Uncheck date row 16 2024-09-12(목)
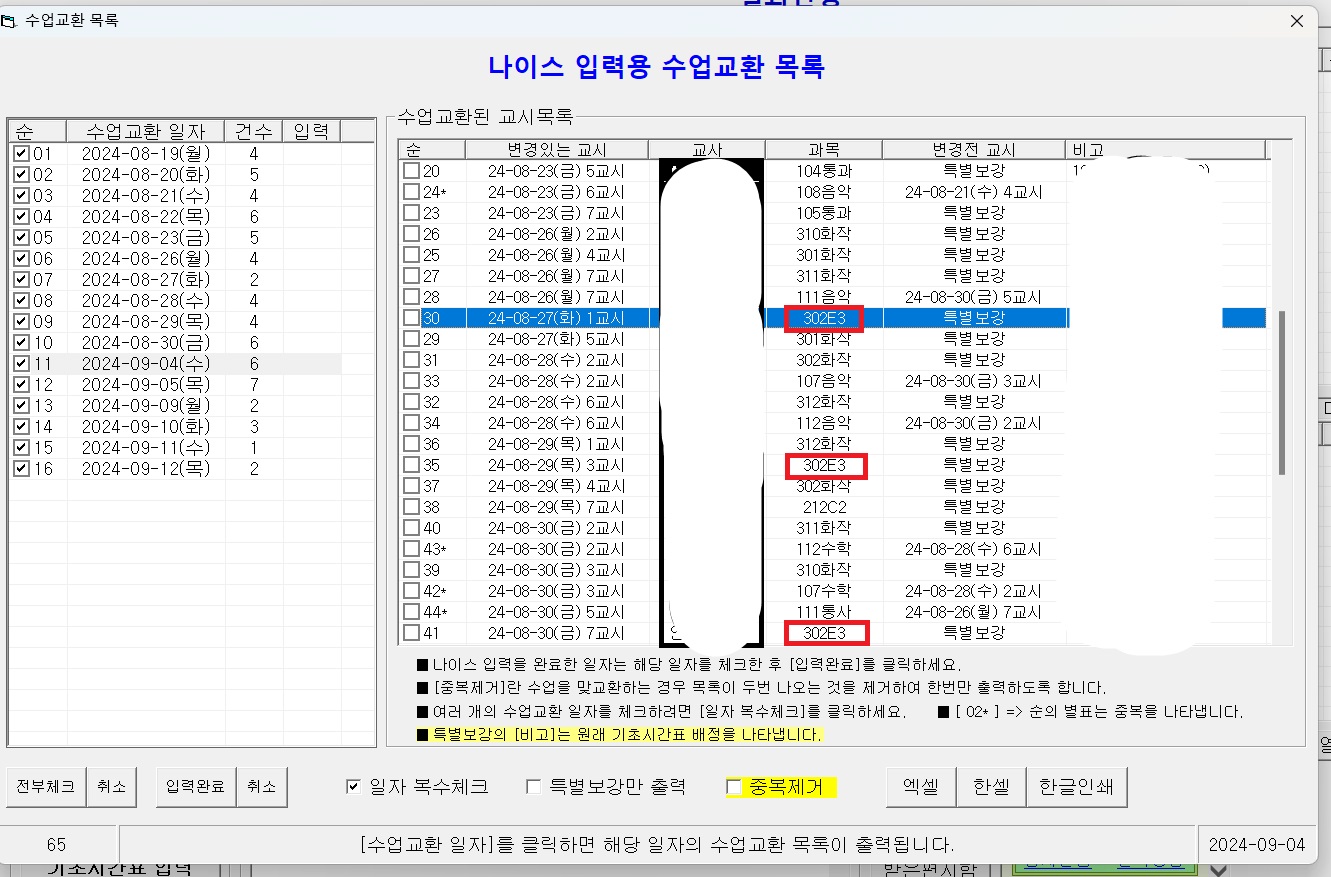The width and height of the screenshot is (1331, 877). click(x=22, y=469)
